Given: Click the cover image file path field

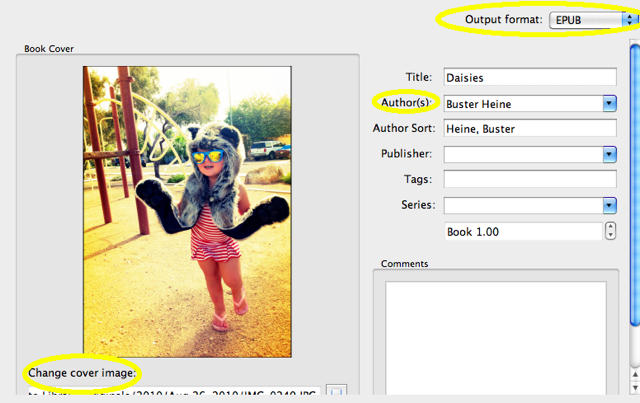Looking at the screenshot, I should [170, 395].
